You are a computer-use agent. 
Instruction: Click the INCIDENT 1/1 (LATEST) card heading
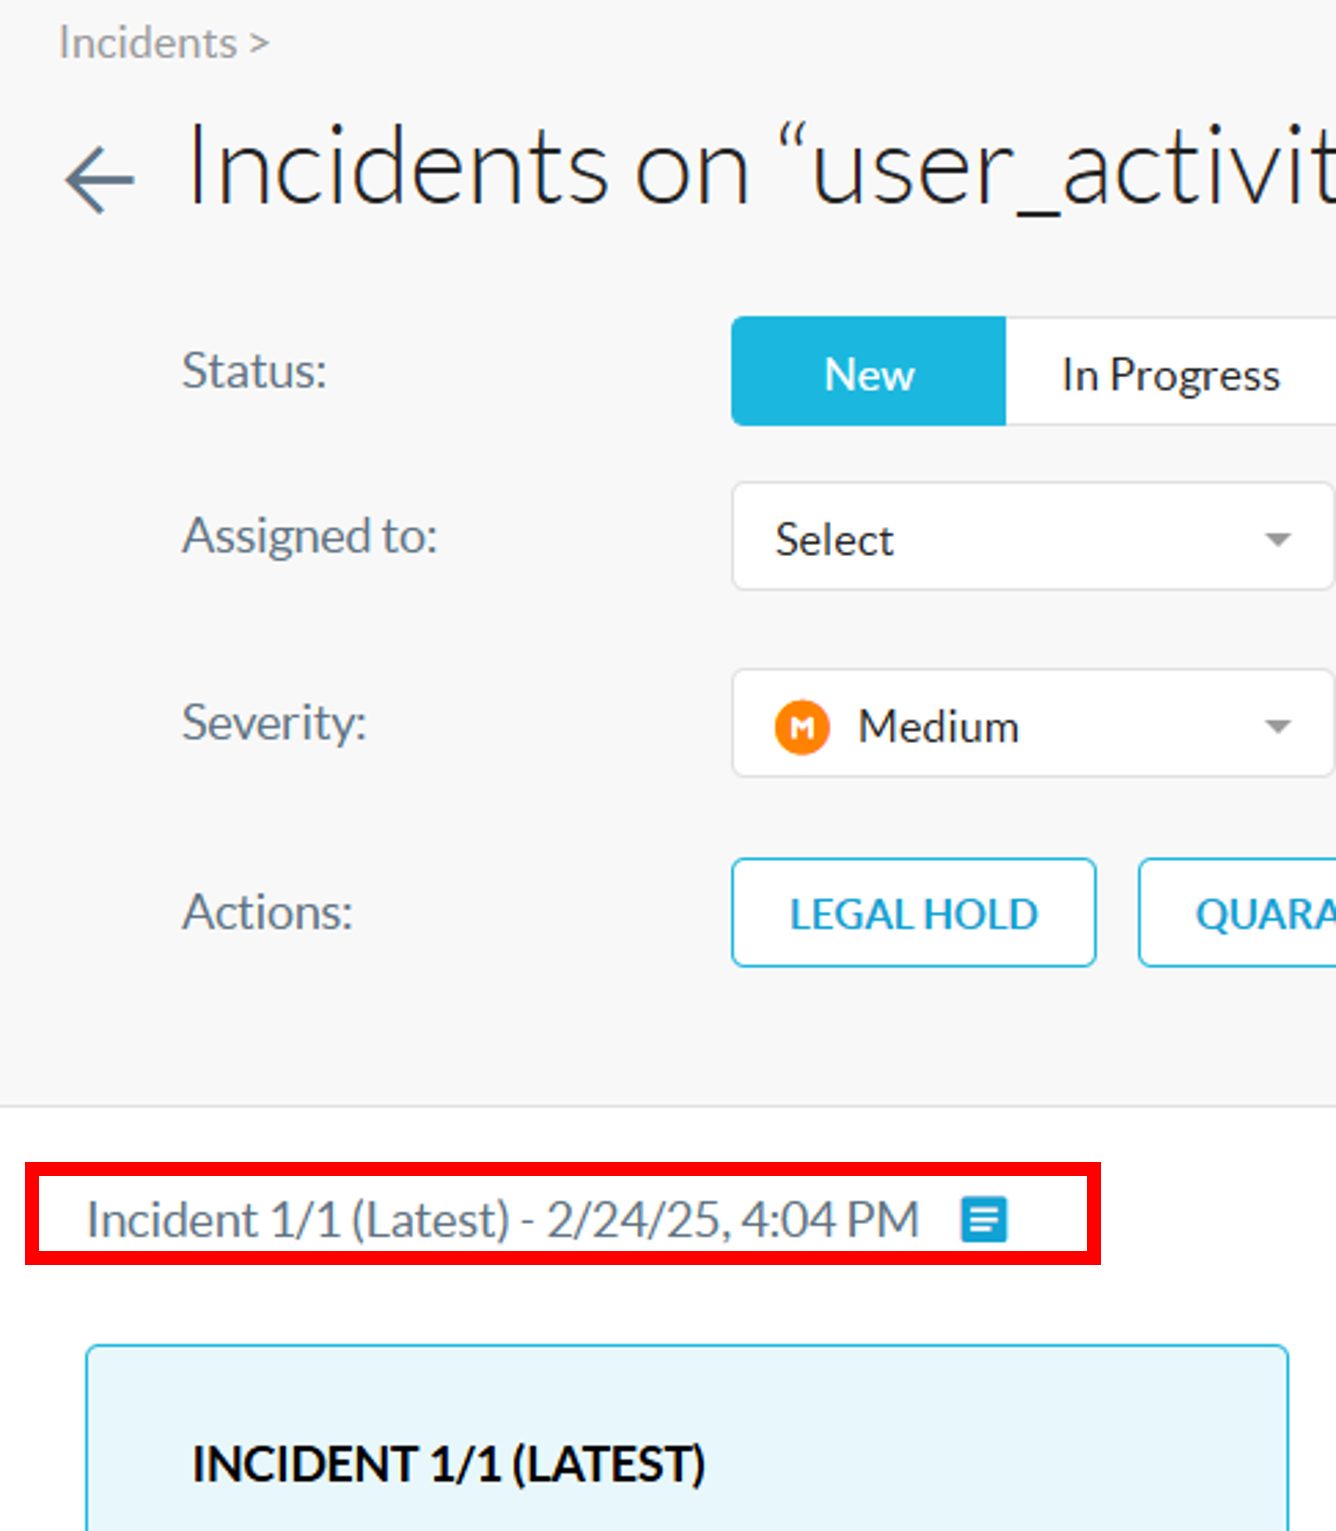pyautogui.click(x=448, y=1464)
